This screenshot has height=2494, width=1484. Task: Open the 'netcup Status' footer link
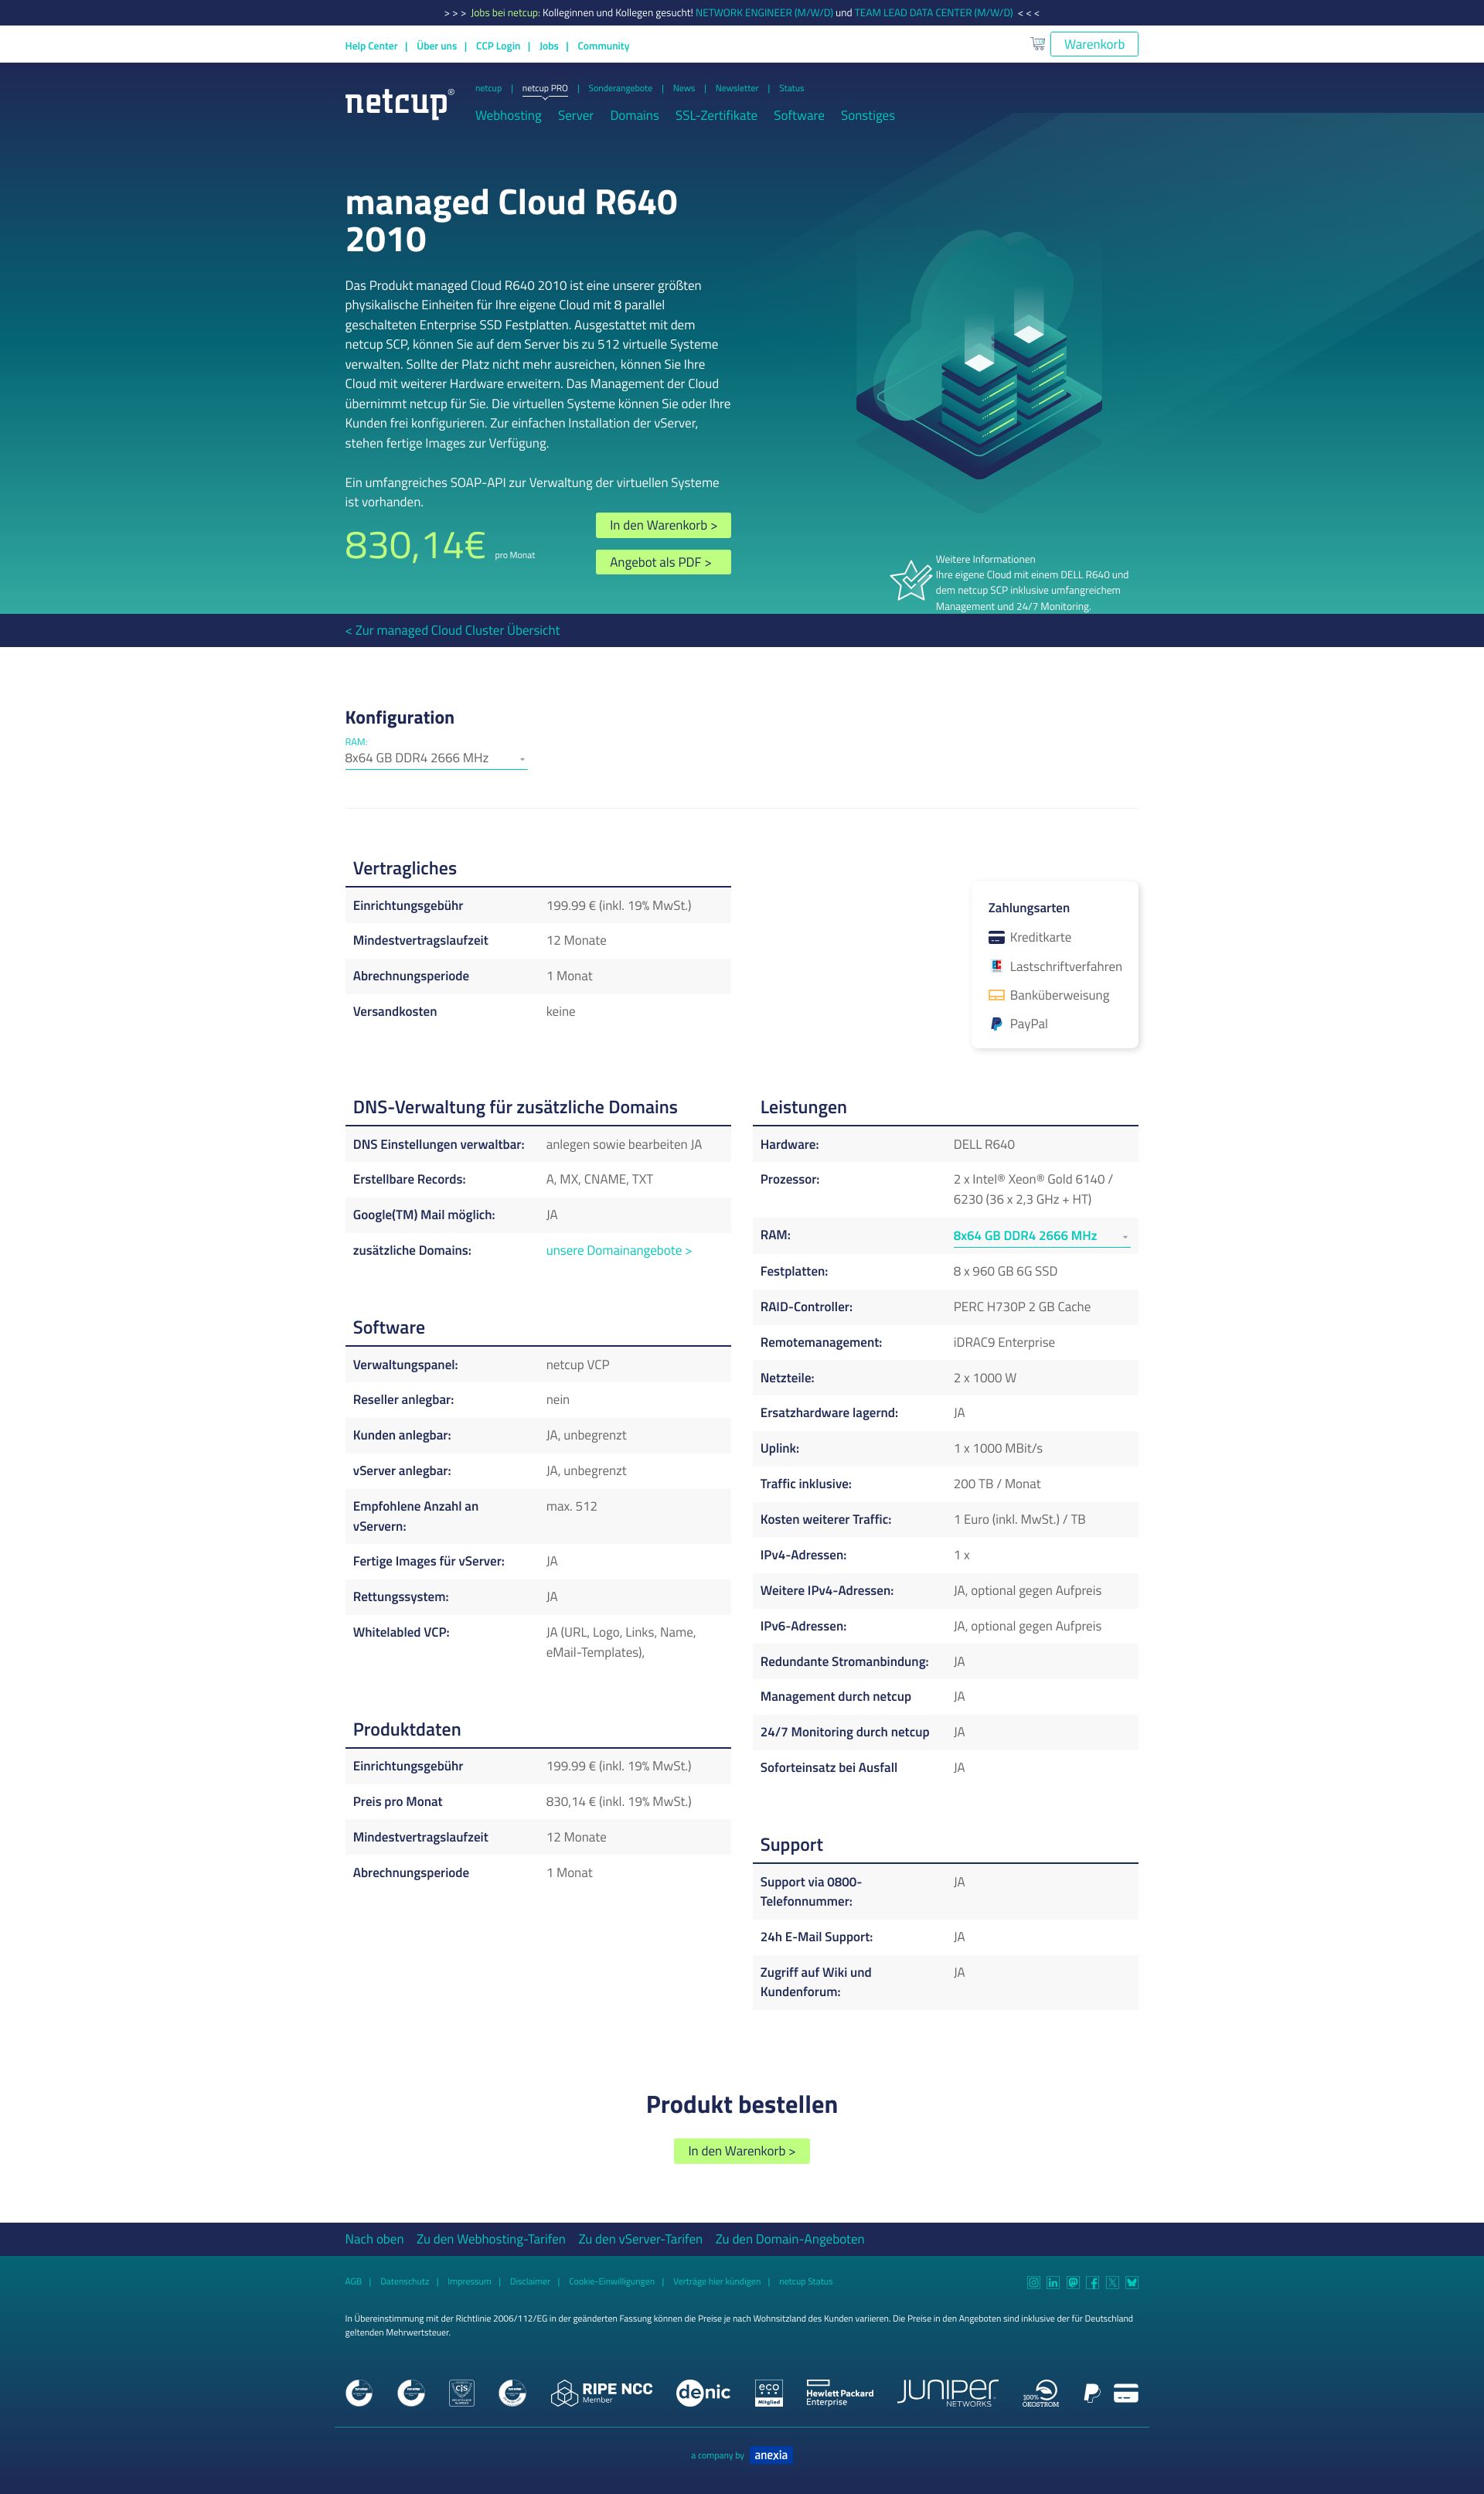(x=806, y=2282)
